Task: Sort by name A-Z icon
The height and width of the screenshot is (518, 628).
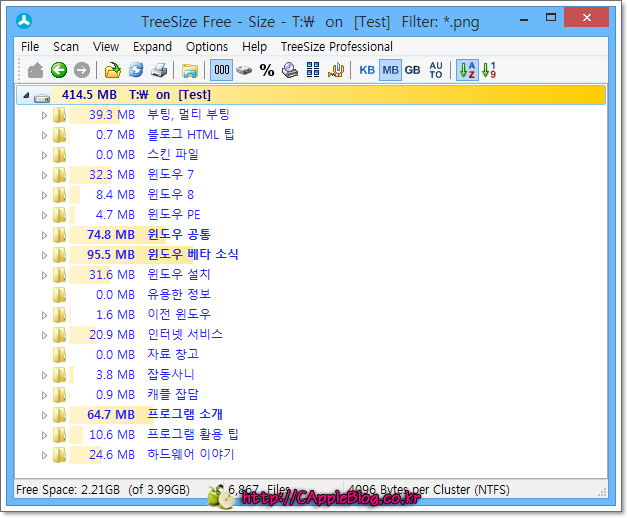Action: 467,70
